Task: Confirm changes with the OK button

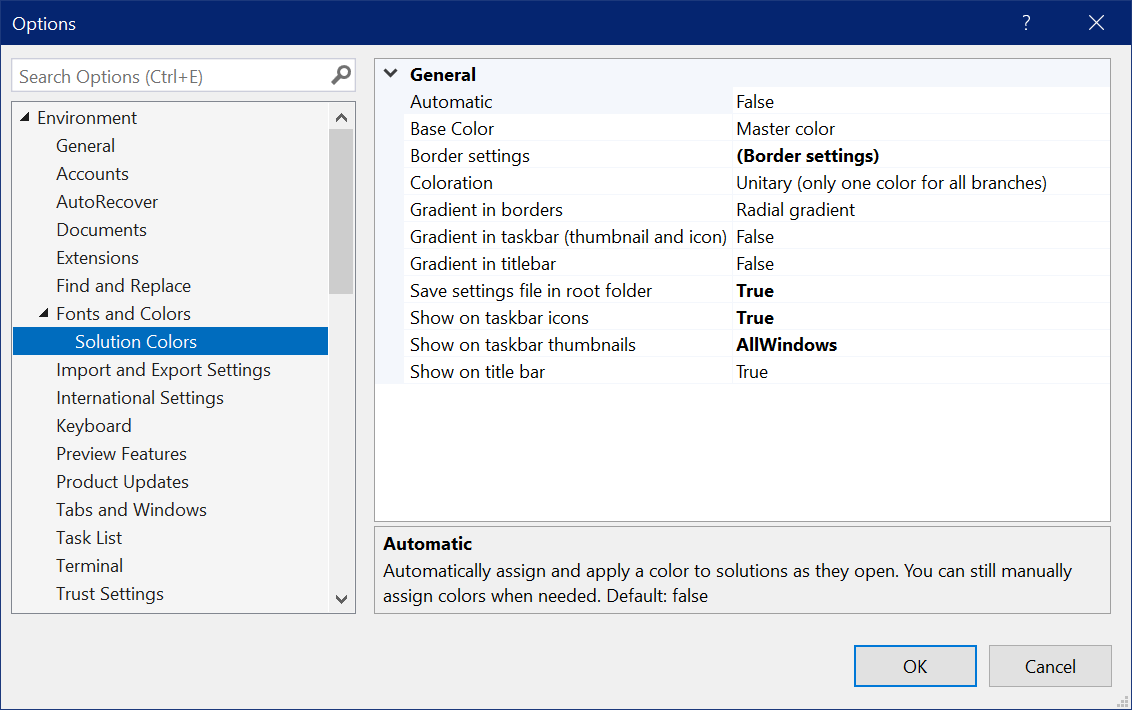Action: click(x=915, y=666)
